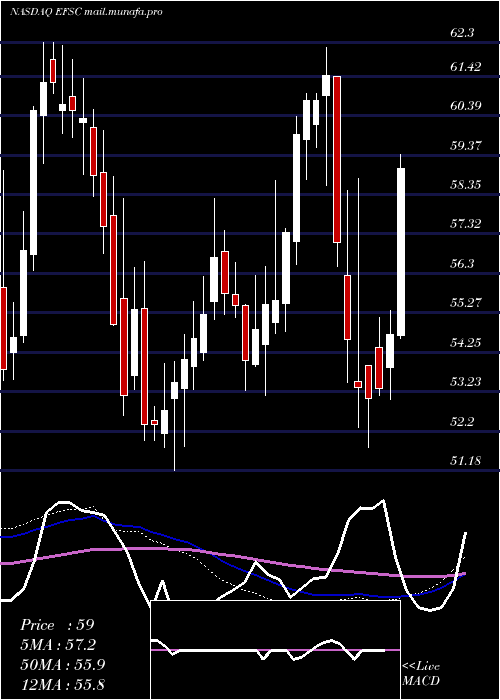Select the 59.37 price axis label

tap(466, 145)
